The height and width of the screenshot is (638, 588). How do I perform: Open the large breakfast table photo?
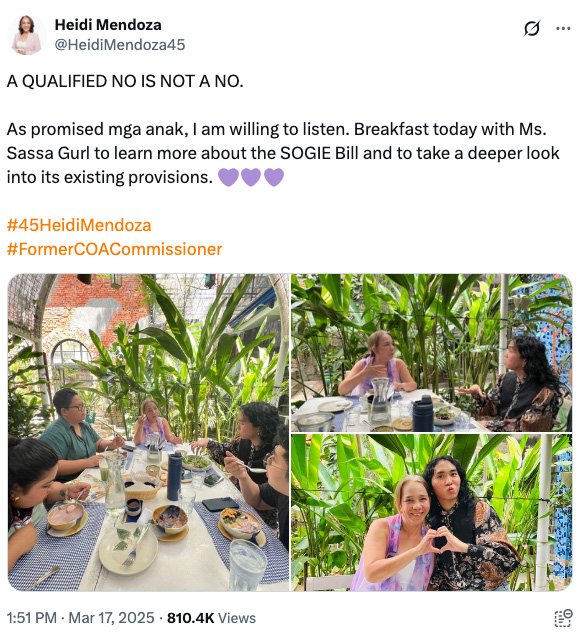click(x=149, y=432)
